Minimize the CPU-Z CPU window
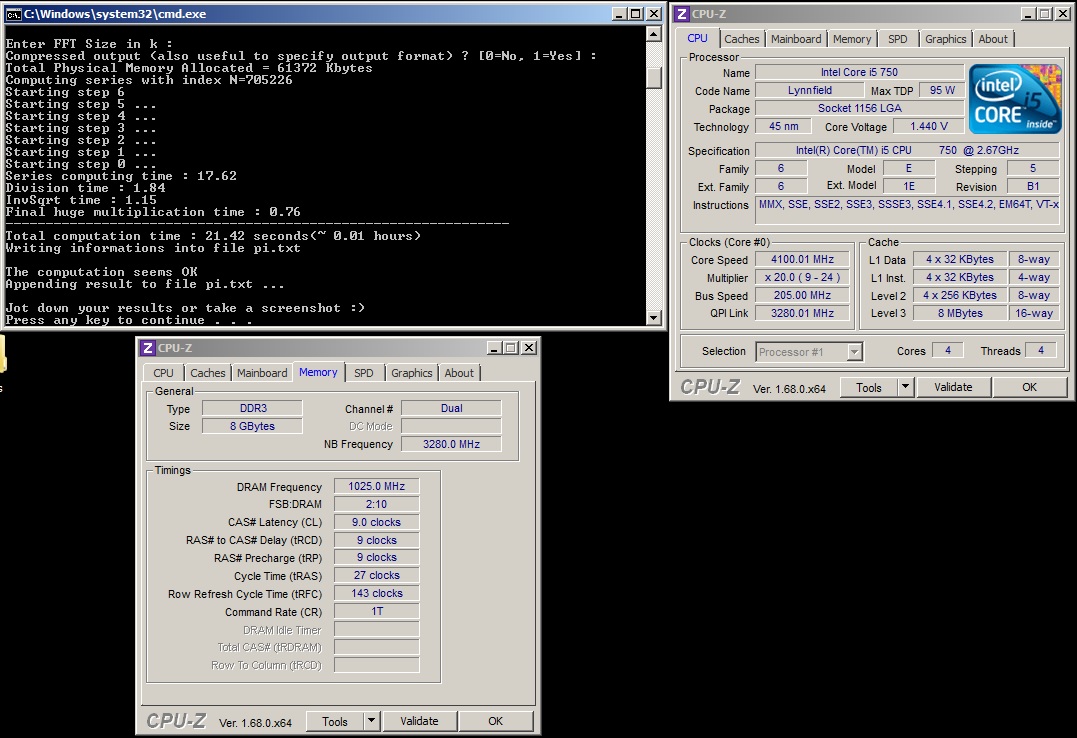This screenshot has width=1077, height=738. tap(1028, 14)
